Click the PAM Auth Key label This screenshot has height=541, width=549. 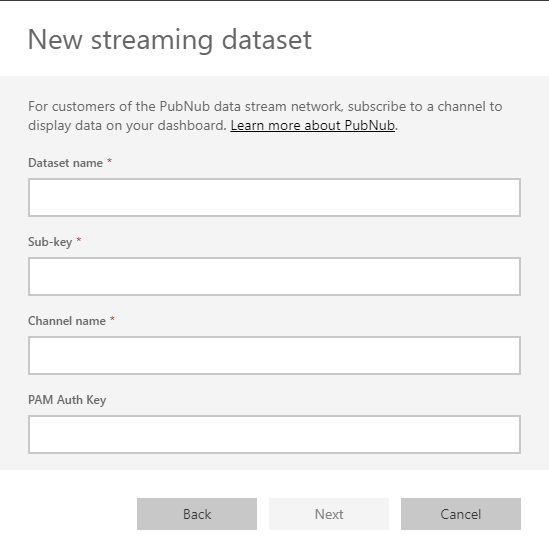coord(67,400)
